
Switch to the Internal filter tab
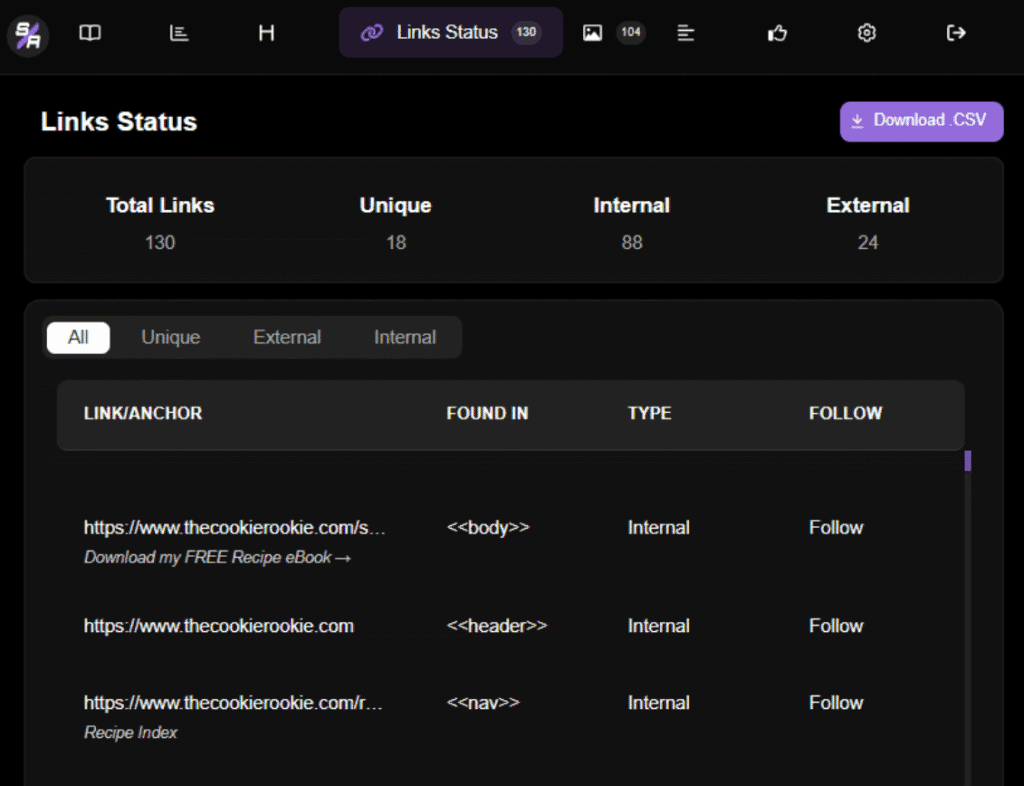tap(405, 337)
